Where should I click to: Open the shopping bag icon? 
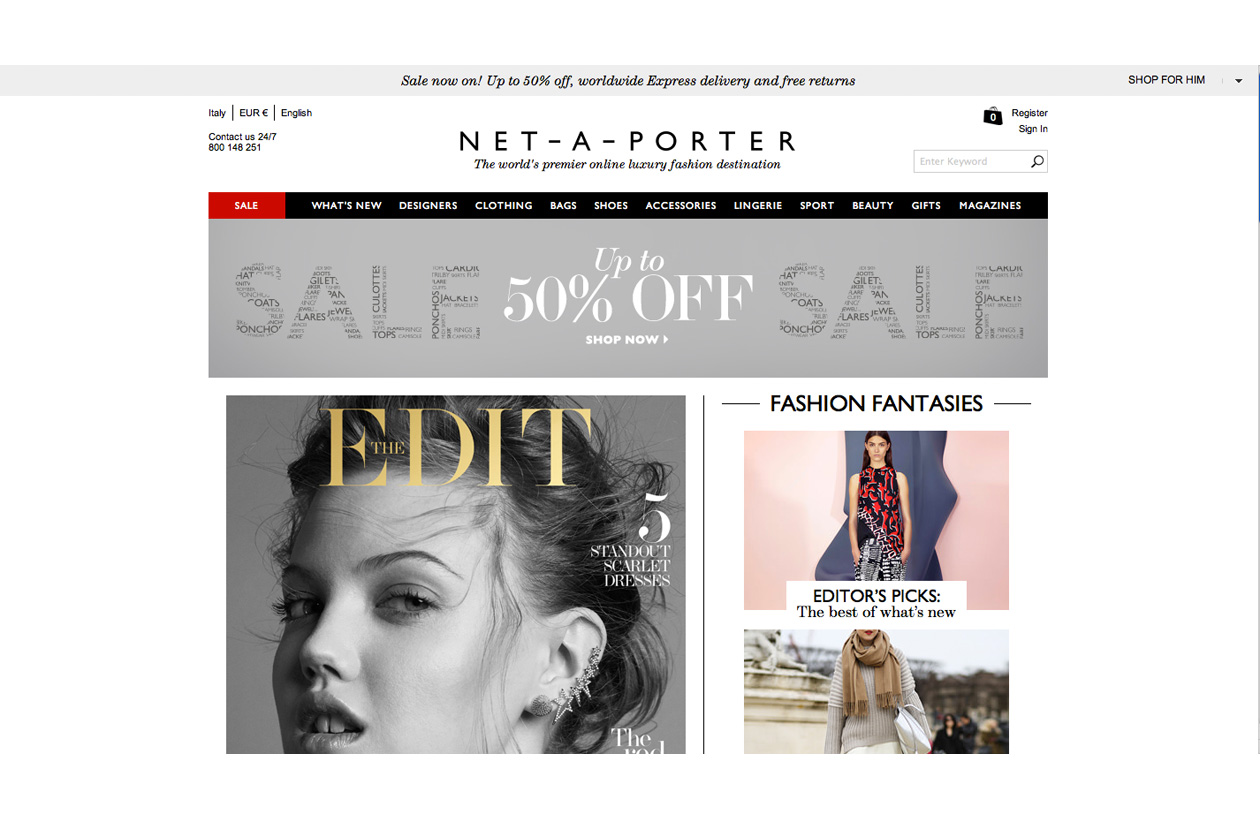coord(992,116)
